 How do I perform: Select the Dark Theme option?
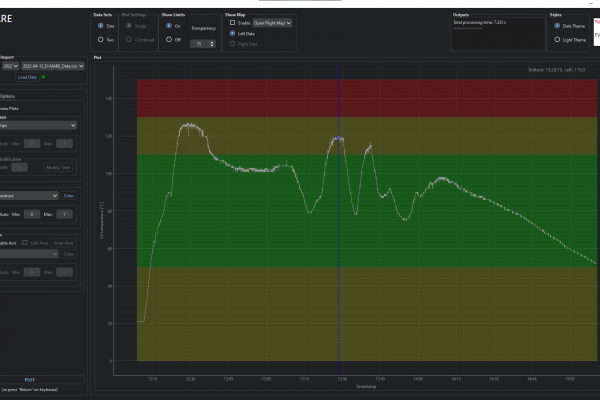556,26
